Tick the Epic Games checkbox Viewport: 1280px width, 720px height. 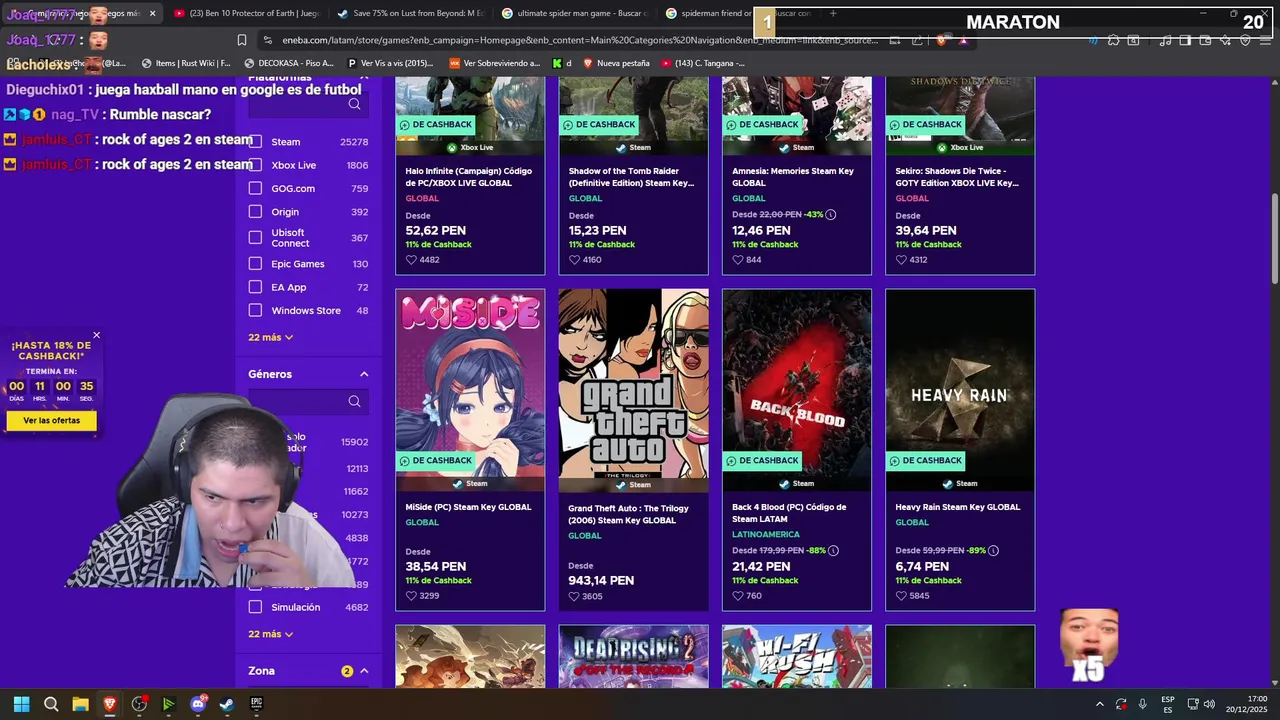pos(255,264)
